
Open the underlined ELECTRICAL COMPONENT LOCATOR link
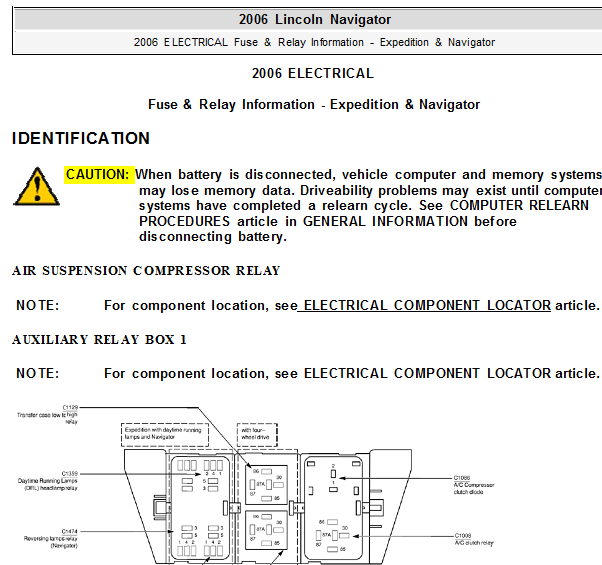(x=424, y=306)
